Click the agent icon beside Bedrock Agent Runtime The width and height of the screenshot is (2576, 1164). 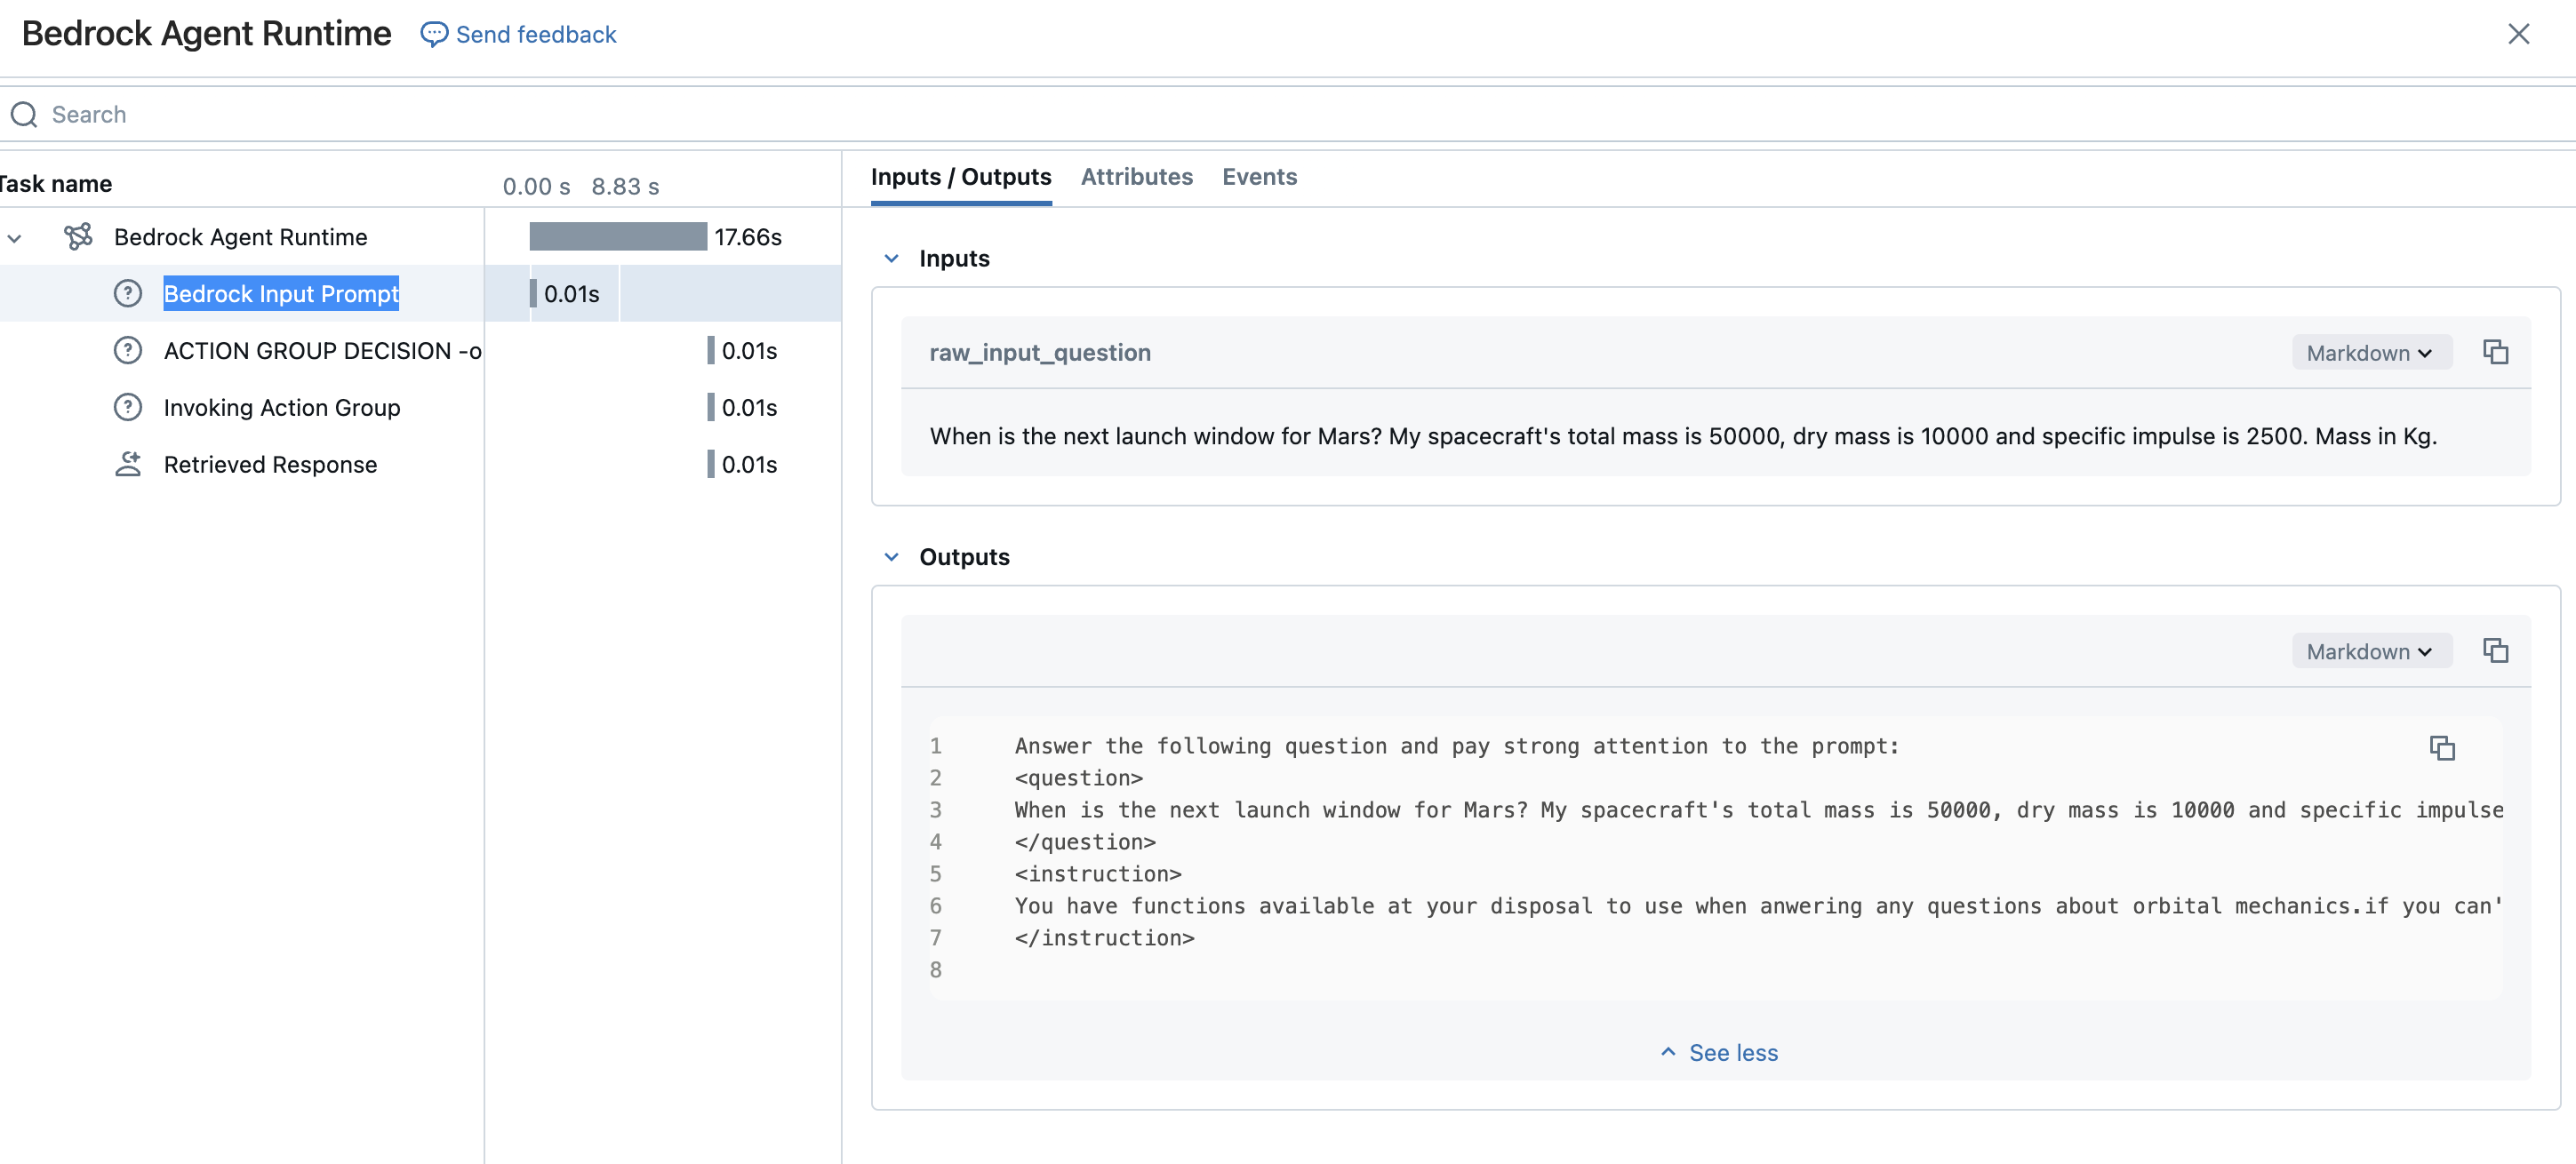(x=78, y=237)
